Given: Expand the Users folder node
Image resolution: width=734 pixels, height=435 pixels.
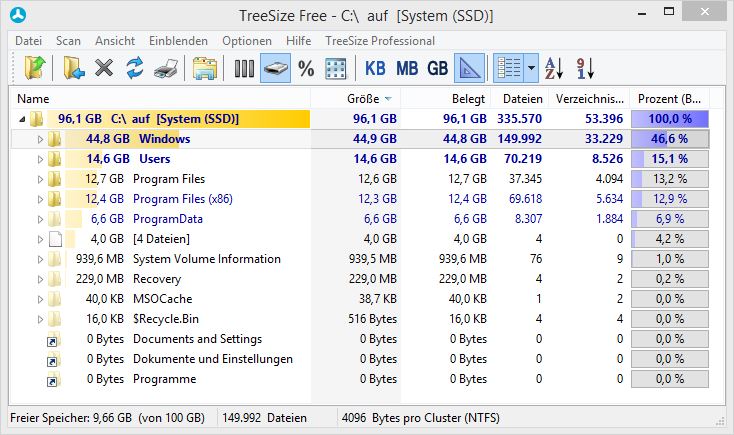Looking at the screenshot, I should pyautogui.click(x=40, y=159).
